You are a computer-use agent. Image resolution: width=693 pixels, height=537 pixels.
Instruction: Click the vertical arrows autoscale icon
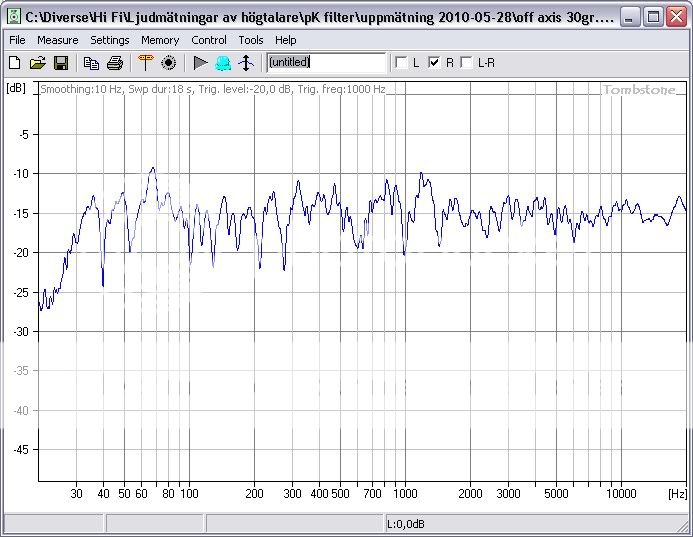click(246, 63)
